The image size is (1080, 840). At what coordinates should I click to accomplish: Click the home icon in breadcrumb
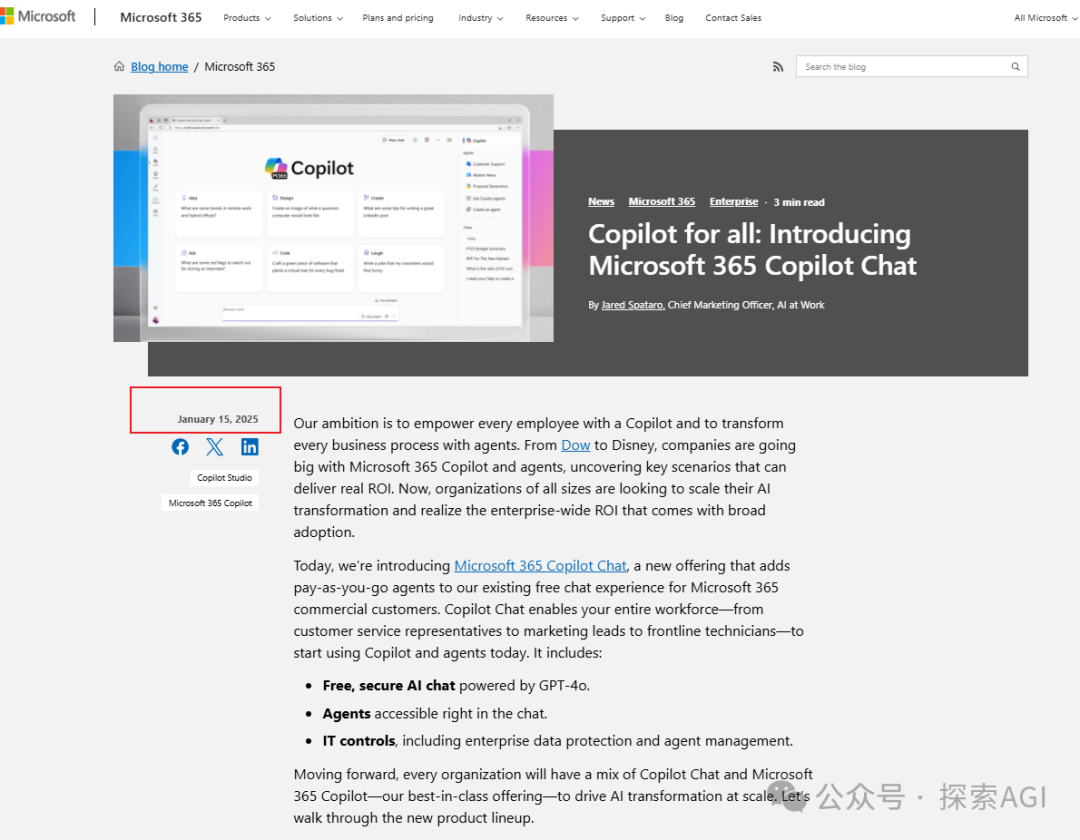click(x=120, y=67)
